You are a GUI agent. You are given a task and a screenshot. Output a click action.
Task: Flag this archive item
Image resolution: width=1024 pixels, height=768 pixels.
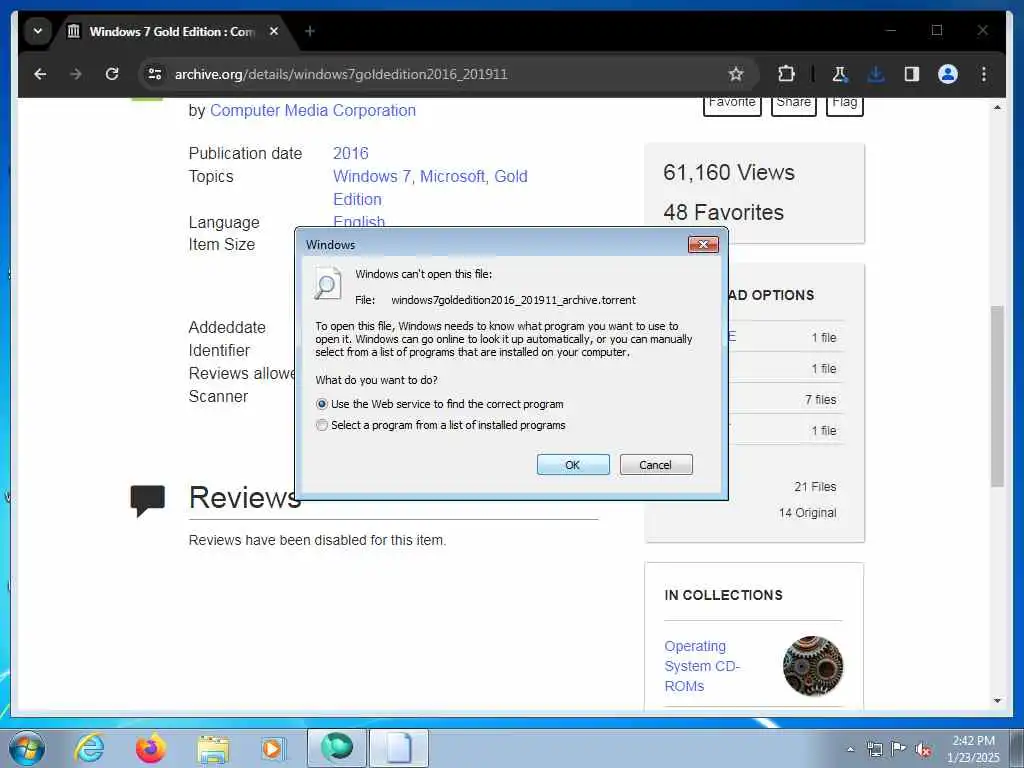tap(844, 103)
